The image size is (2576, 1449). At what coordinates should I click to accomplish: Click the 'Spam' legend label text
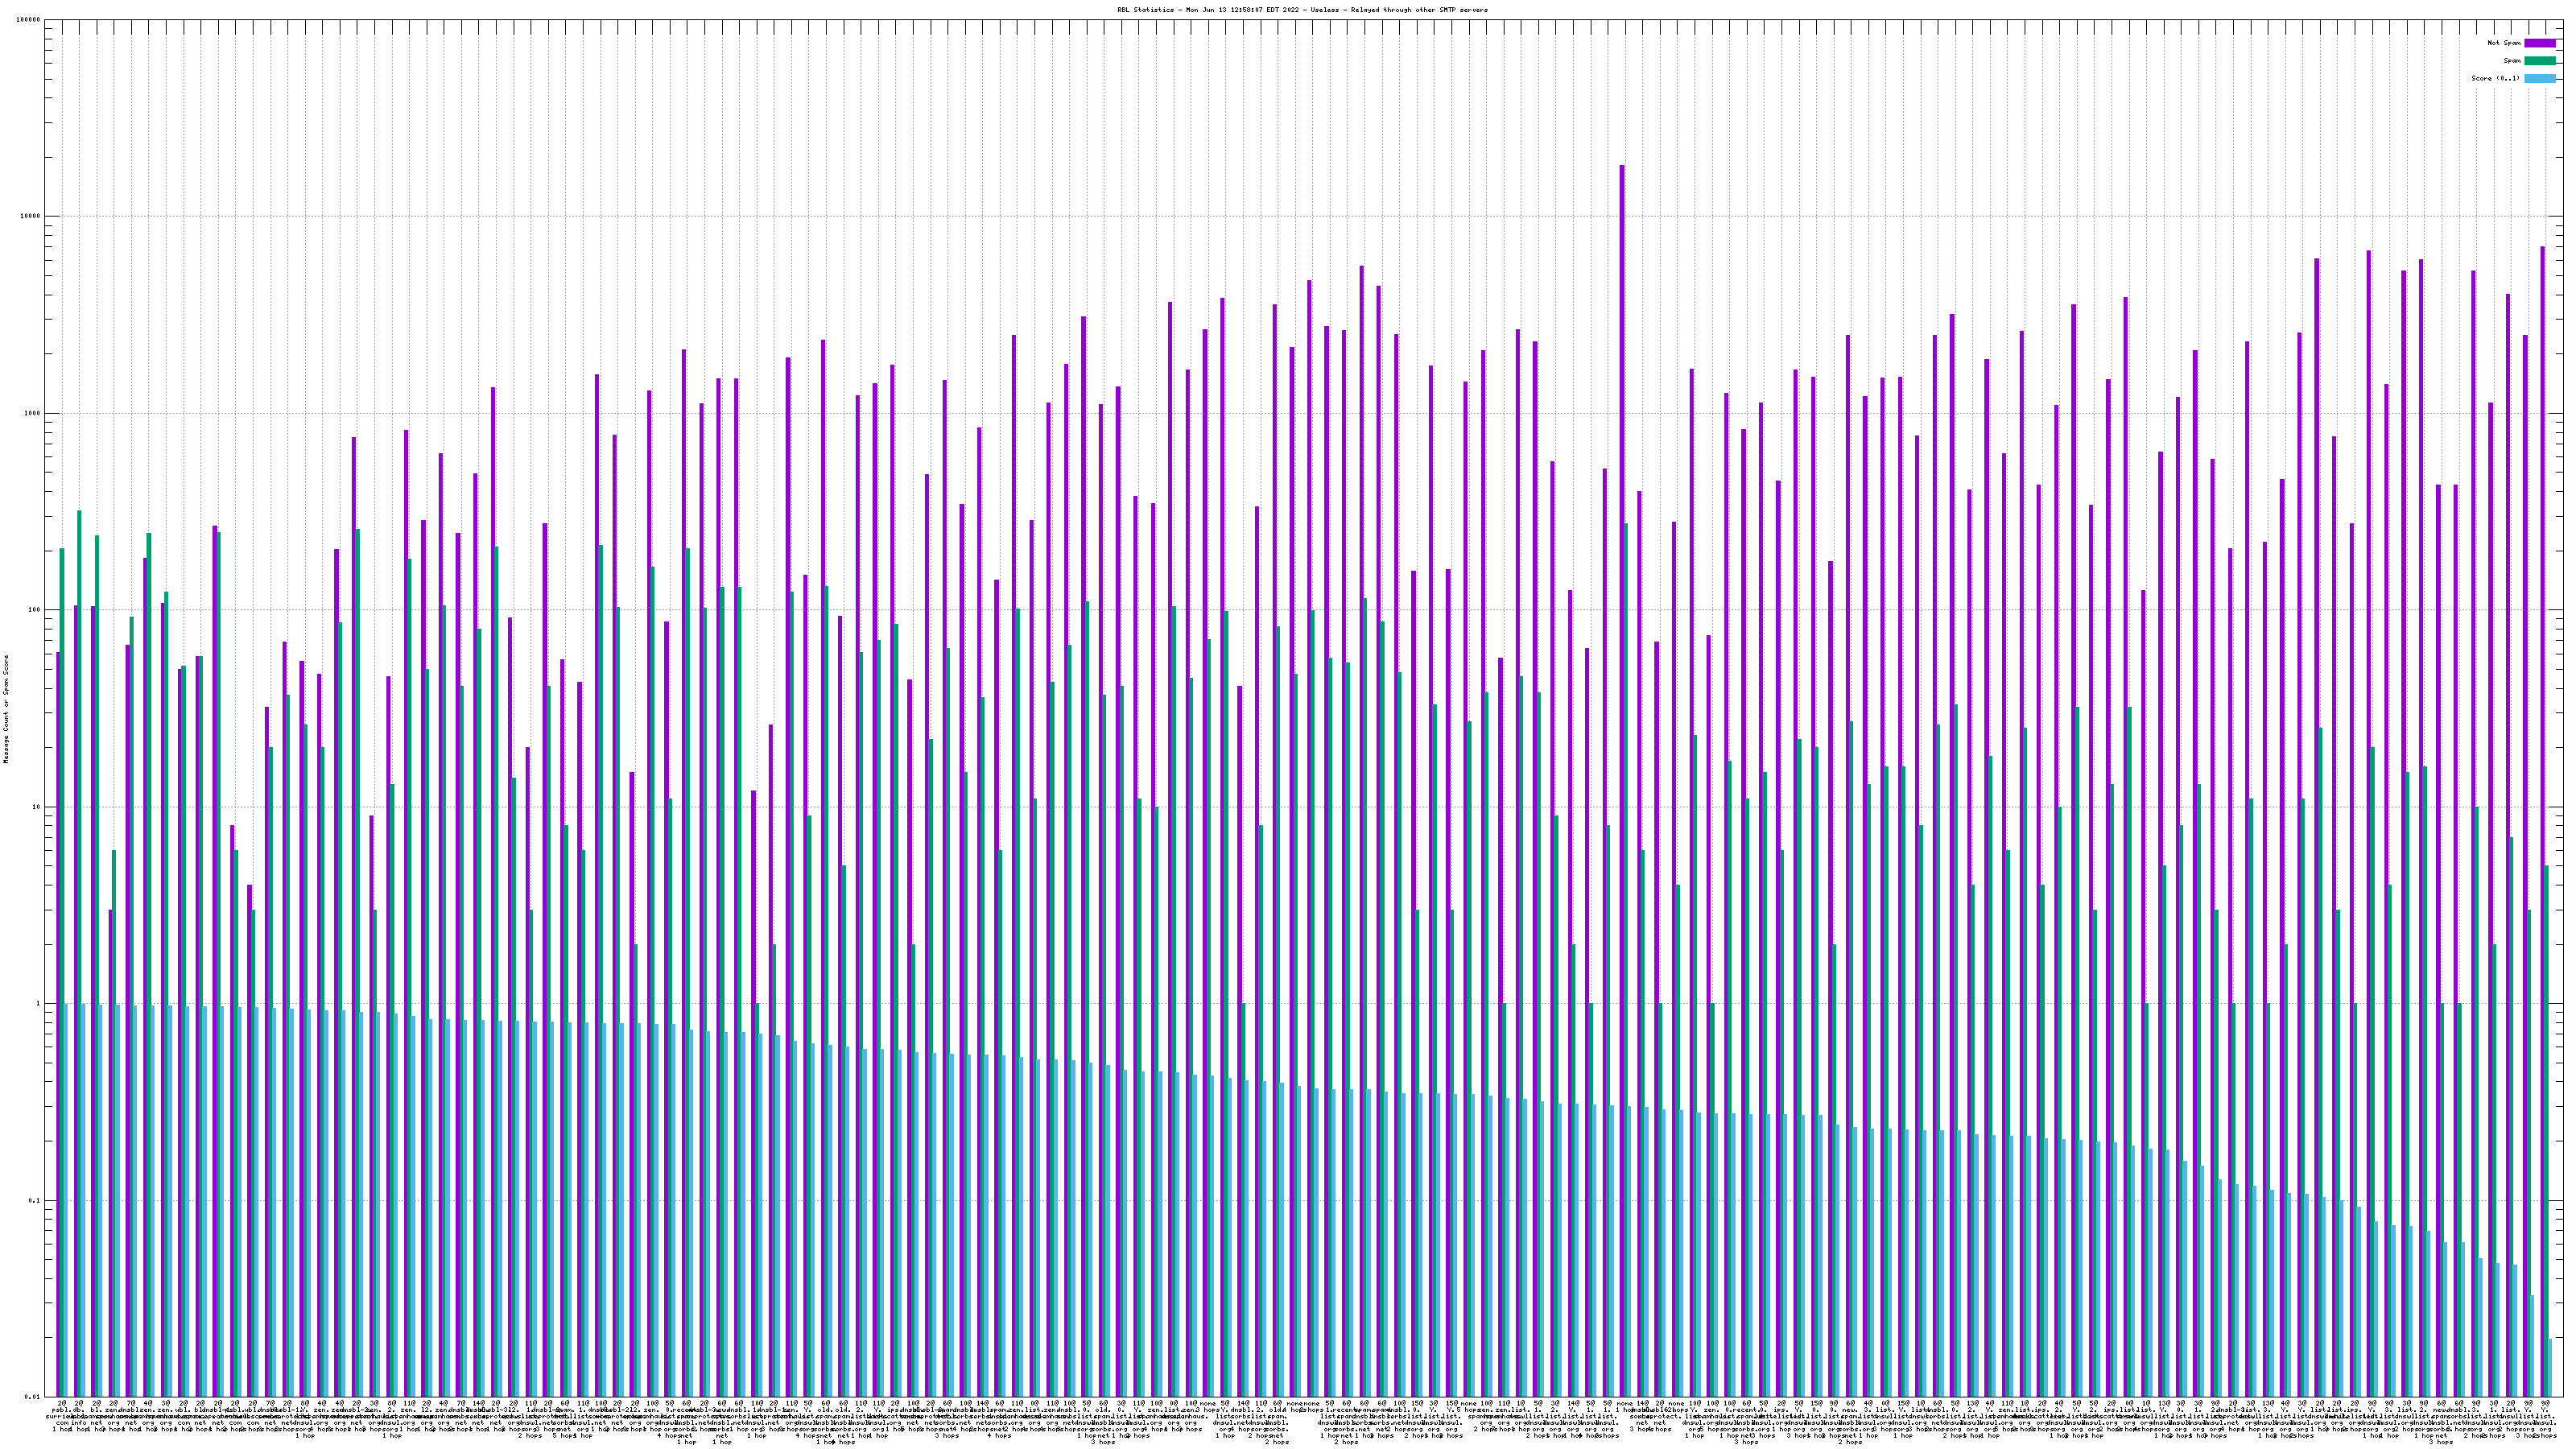2512,61
